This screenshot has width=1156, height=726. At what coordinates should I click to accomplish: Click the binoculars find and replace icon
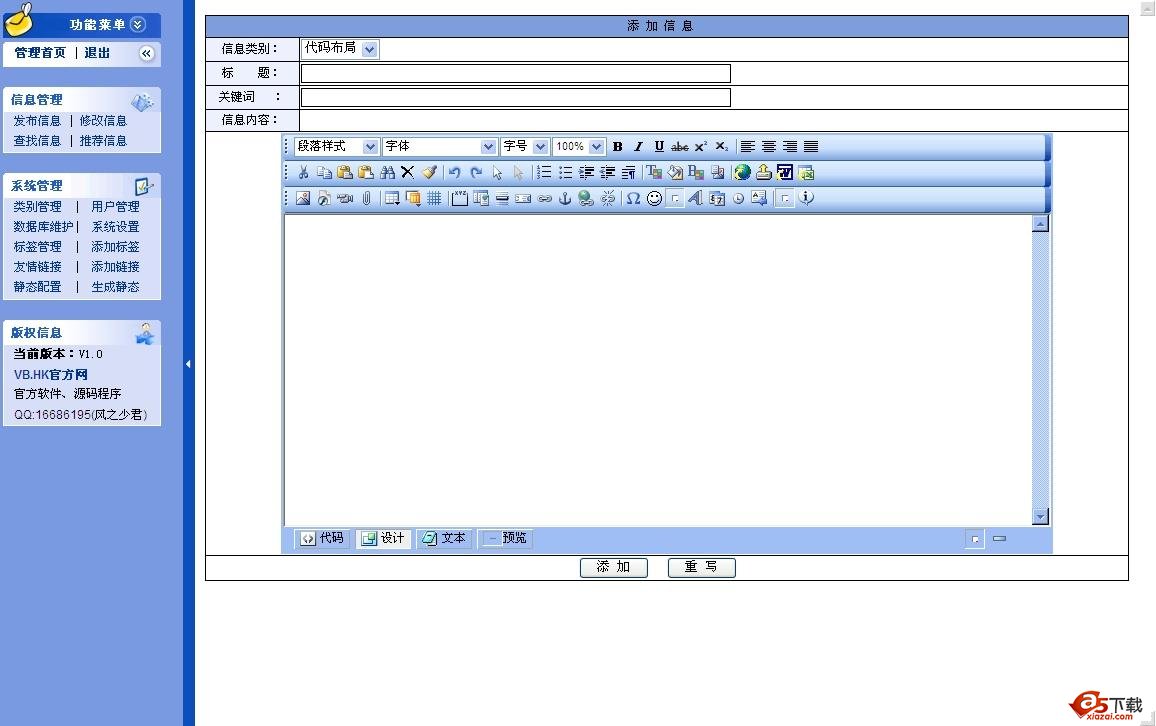tap(387, 172)
